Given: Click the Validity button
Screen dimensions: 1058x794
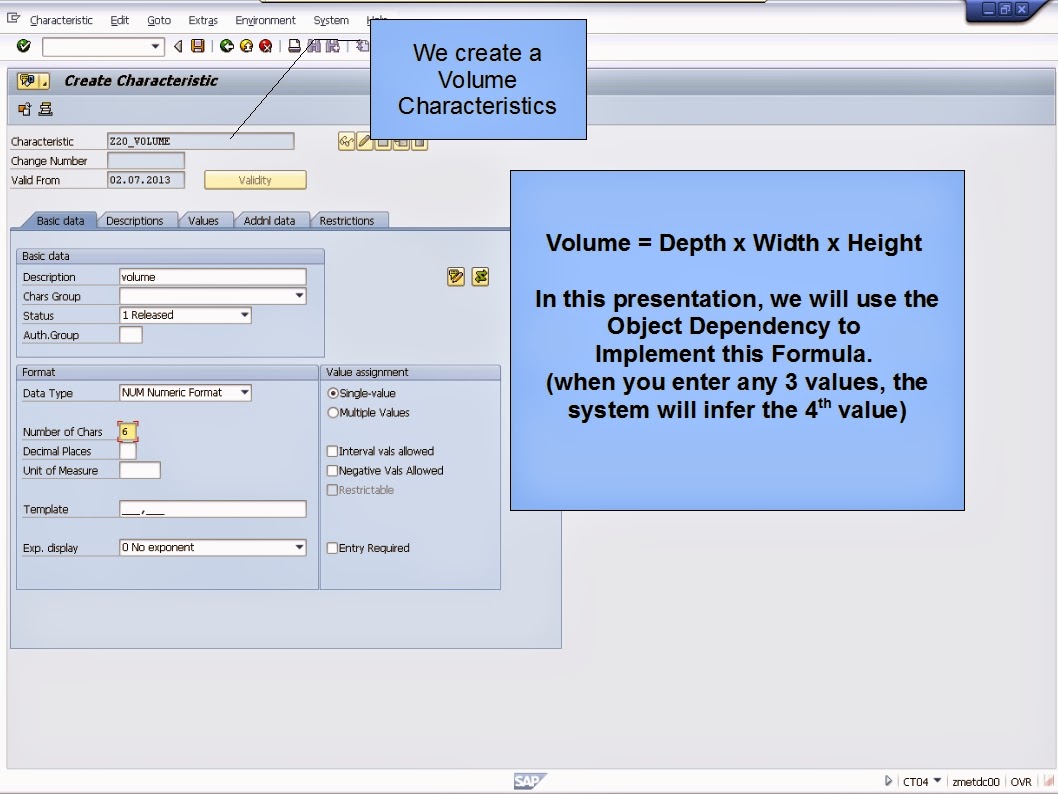Looking at the screenshot, I should coord(255,180).
